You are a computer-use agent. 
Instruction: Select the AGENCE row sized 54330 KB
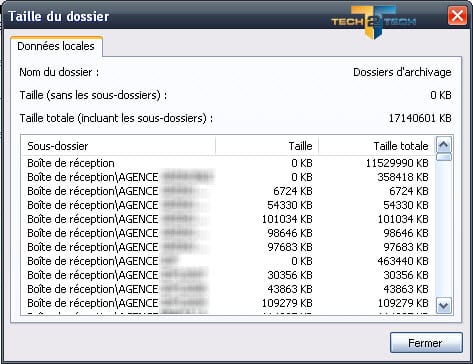click(x=228, y=205)
